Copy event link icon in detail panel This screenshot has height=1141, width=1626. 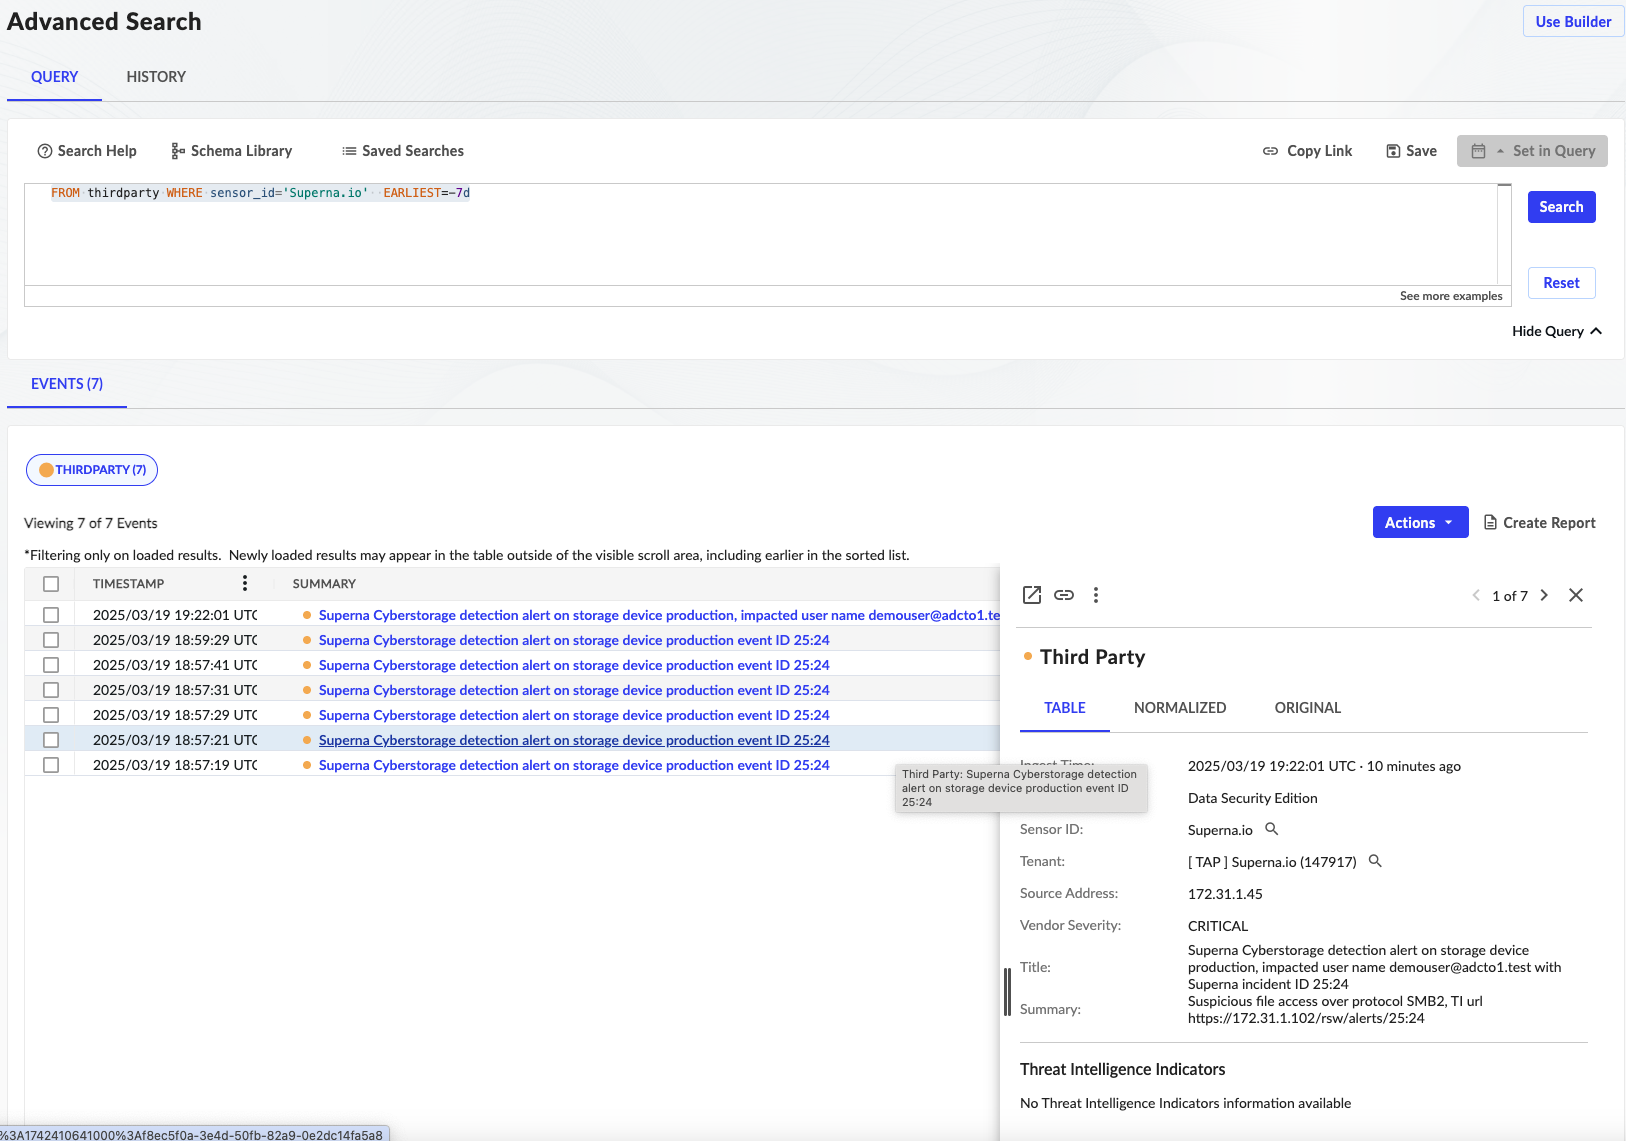[1064, 595]
